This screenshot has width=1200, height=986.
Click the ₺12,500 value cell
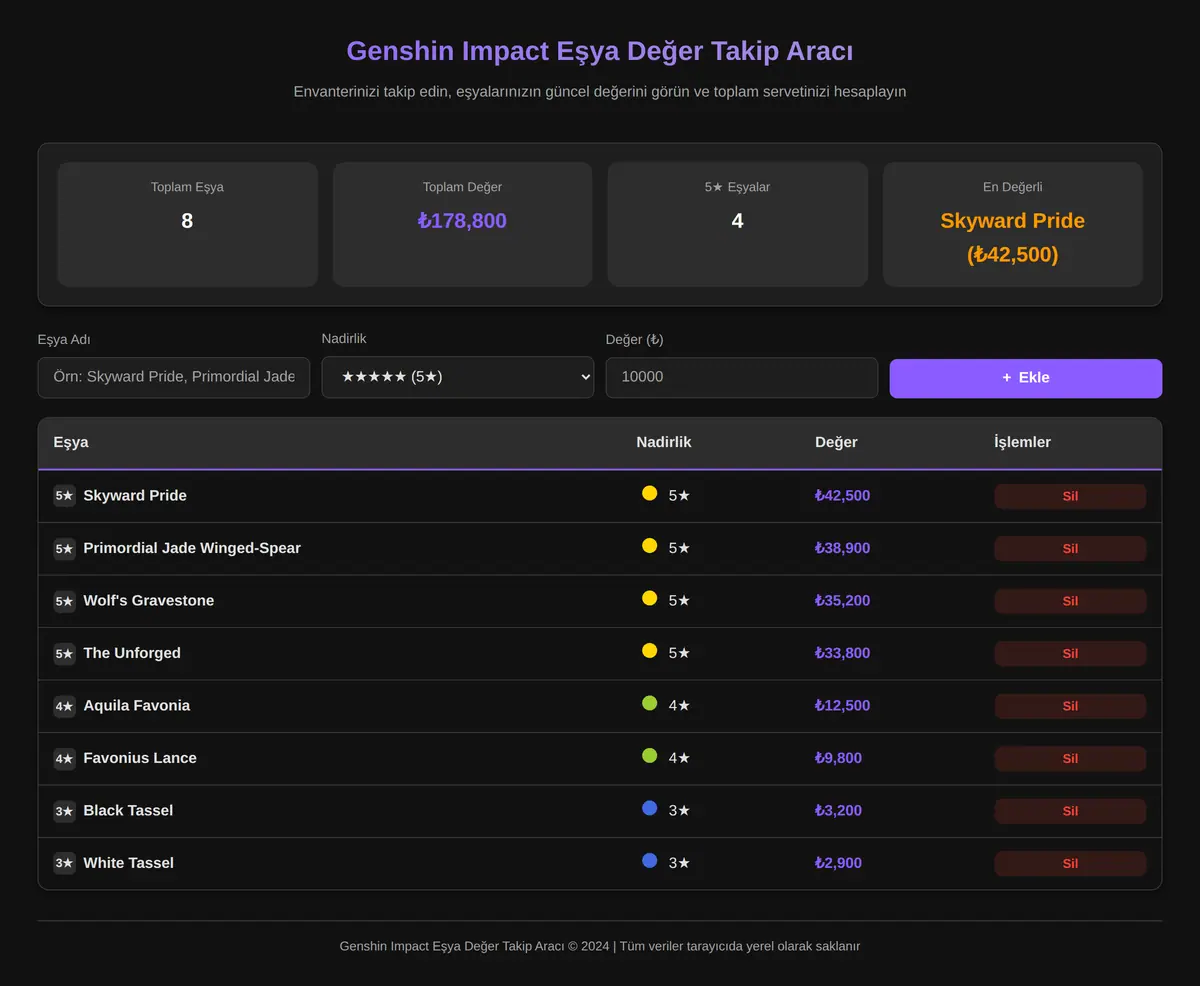pos(842,706)
